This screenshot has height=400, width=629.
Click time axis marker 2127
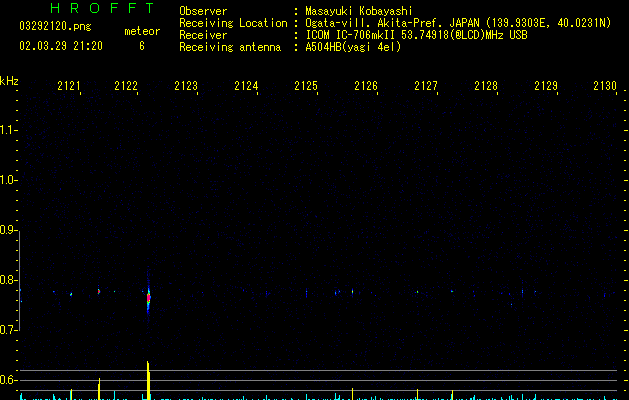[x=426, y=86]
